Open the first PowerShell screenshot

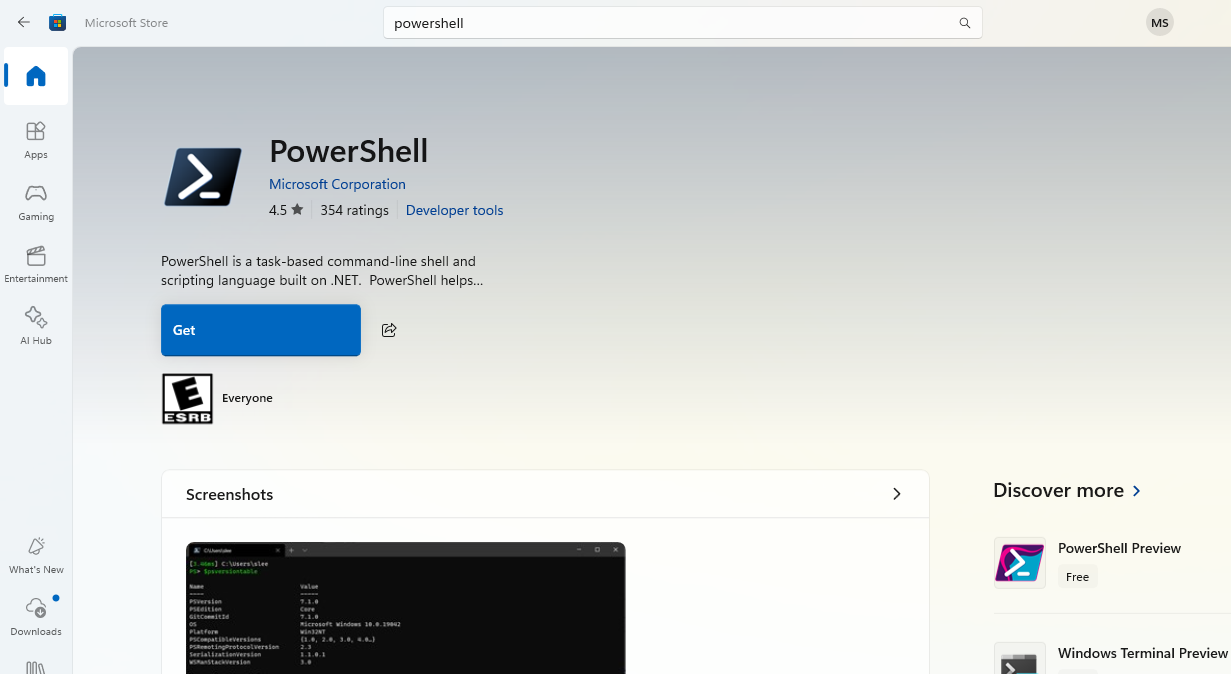coord(405,608)
